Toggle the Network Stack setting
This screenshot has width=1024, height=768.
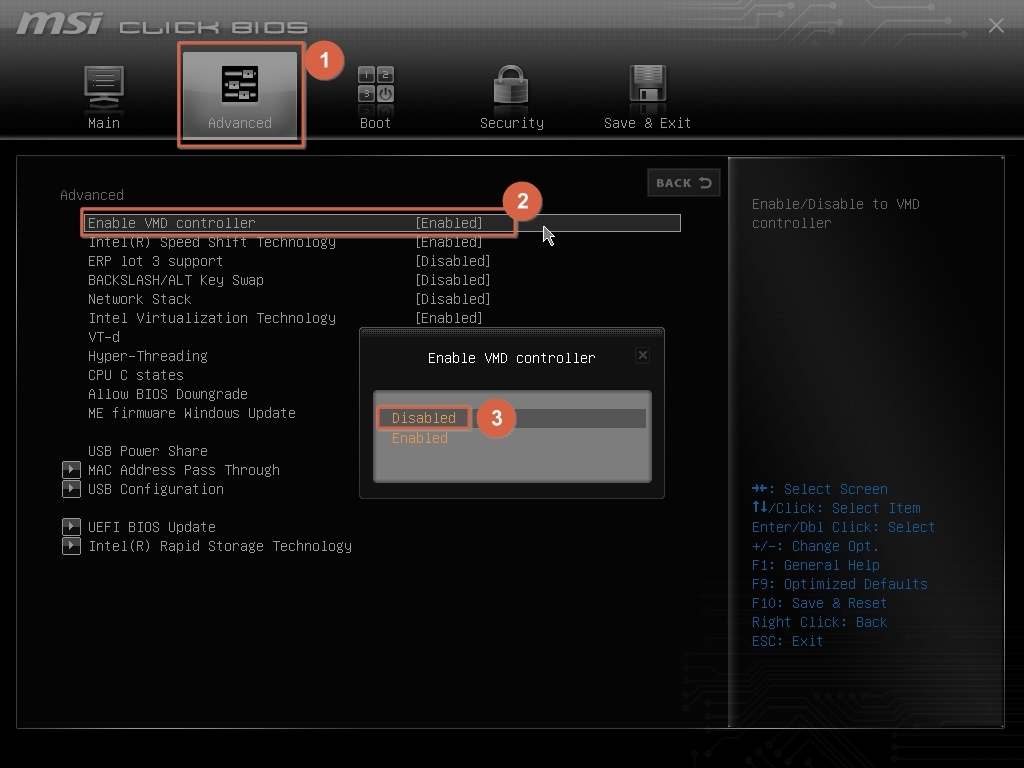tap(452, 299)
